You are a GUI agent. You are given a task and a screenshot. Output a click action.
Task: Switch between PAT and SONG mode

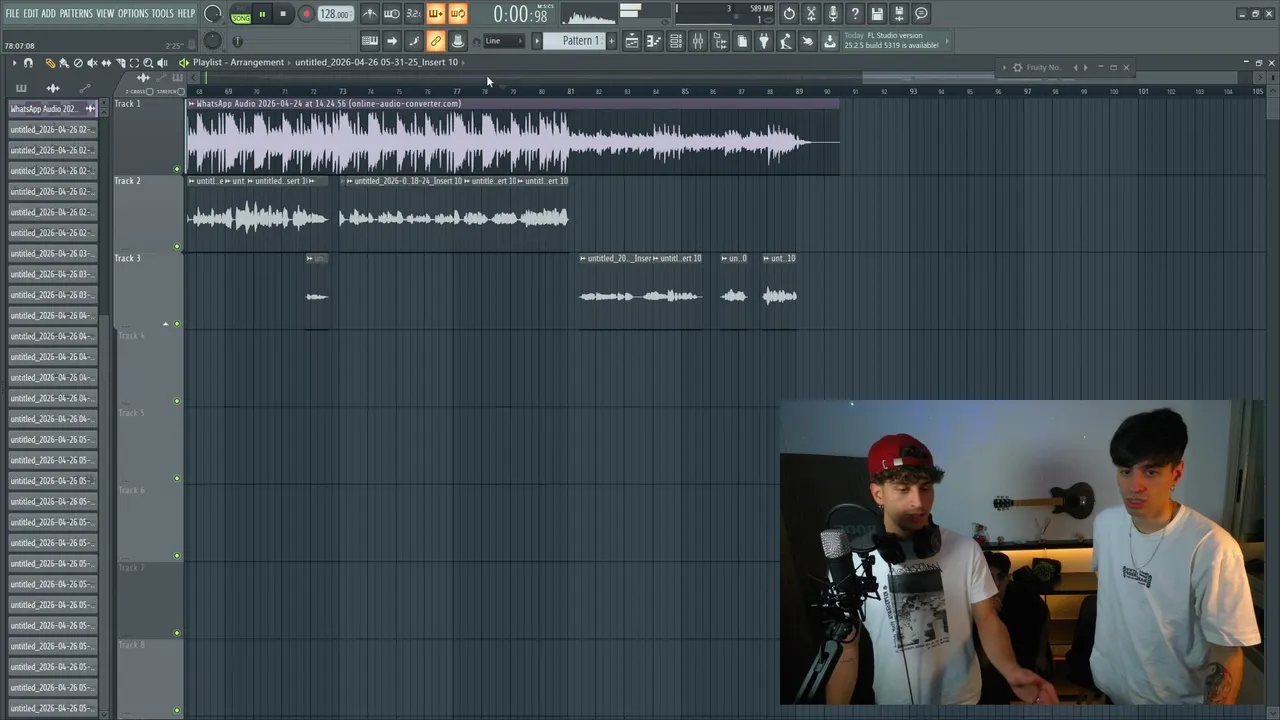click(x=241, y=15)
